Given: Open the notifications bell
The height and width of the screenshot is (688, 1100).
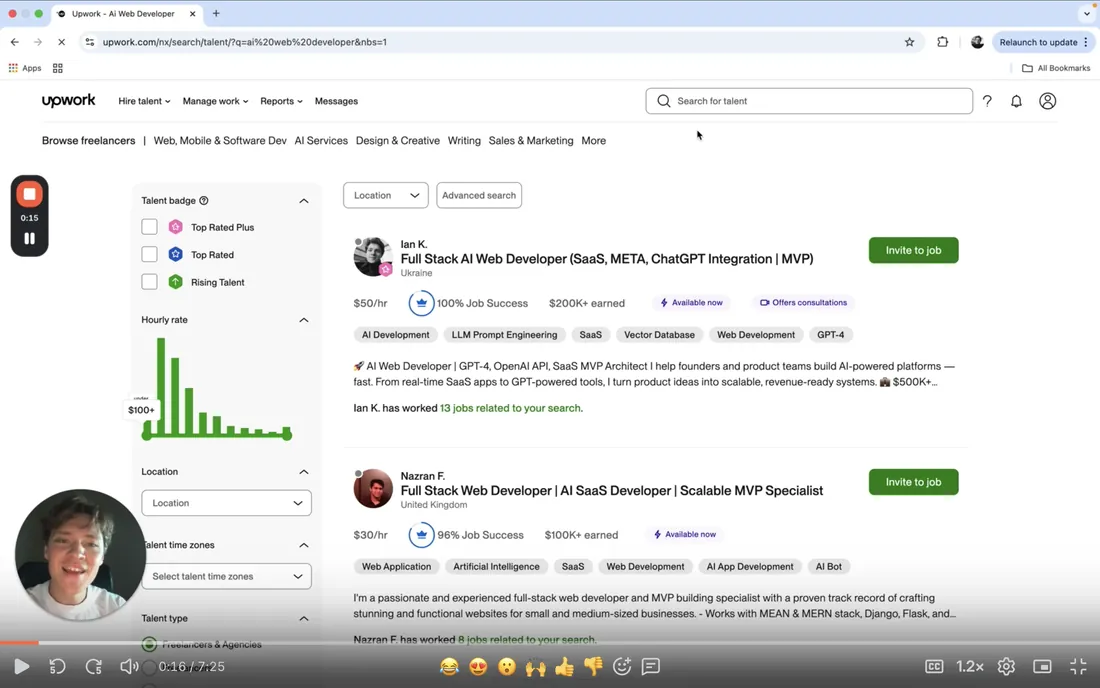Looking at the screenshot, I should [x=1016, y=101].
